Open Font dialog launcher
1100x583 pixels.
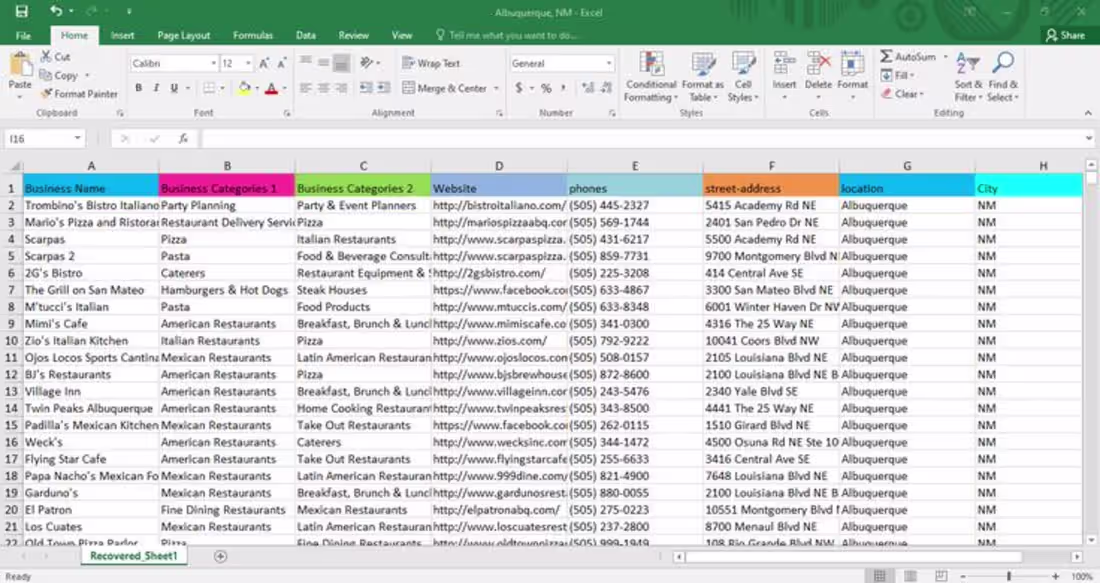coord(287,113)
